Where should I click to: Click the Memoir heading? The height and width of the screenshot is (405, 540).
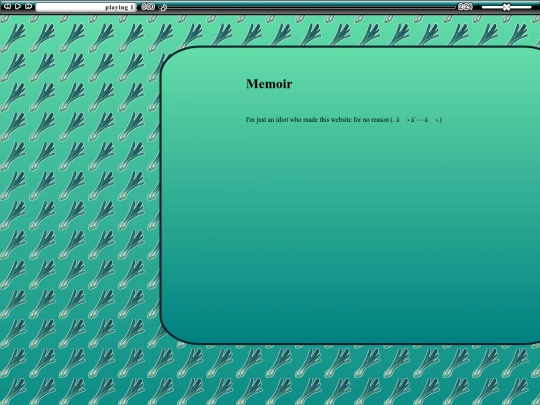269,84
